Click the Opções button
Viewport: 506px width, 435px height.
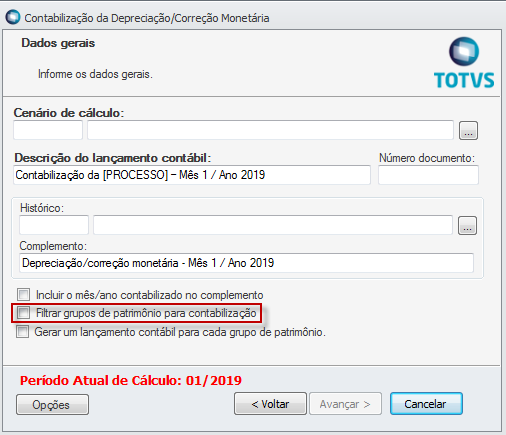pyautogui.click(x=52, y=405)
